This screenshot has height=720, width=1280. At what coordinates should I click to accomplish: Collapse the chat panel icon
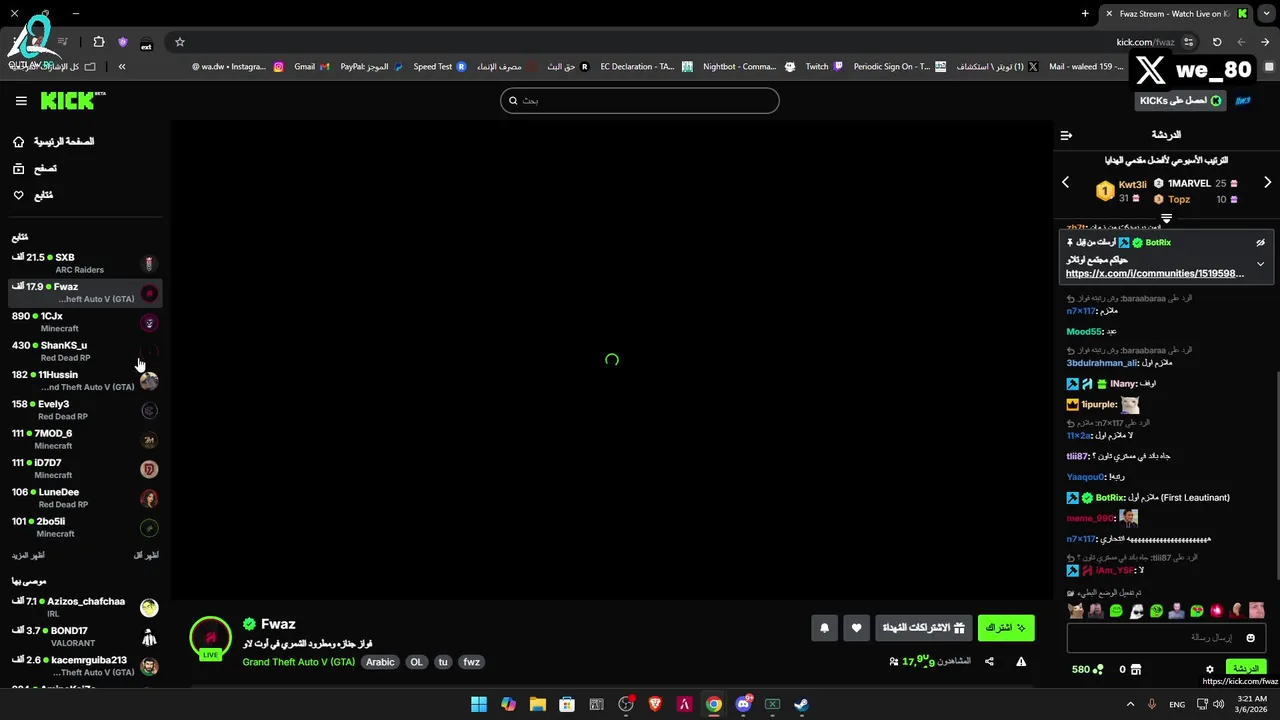click(1066, 135)
